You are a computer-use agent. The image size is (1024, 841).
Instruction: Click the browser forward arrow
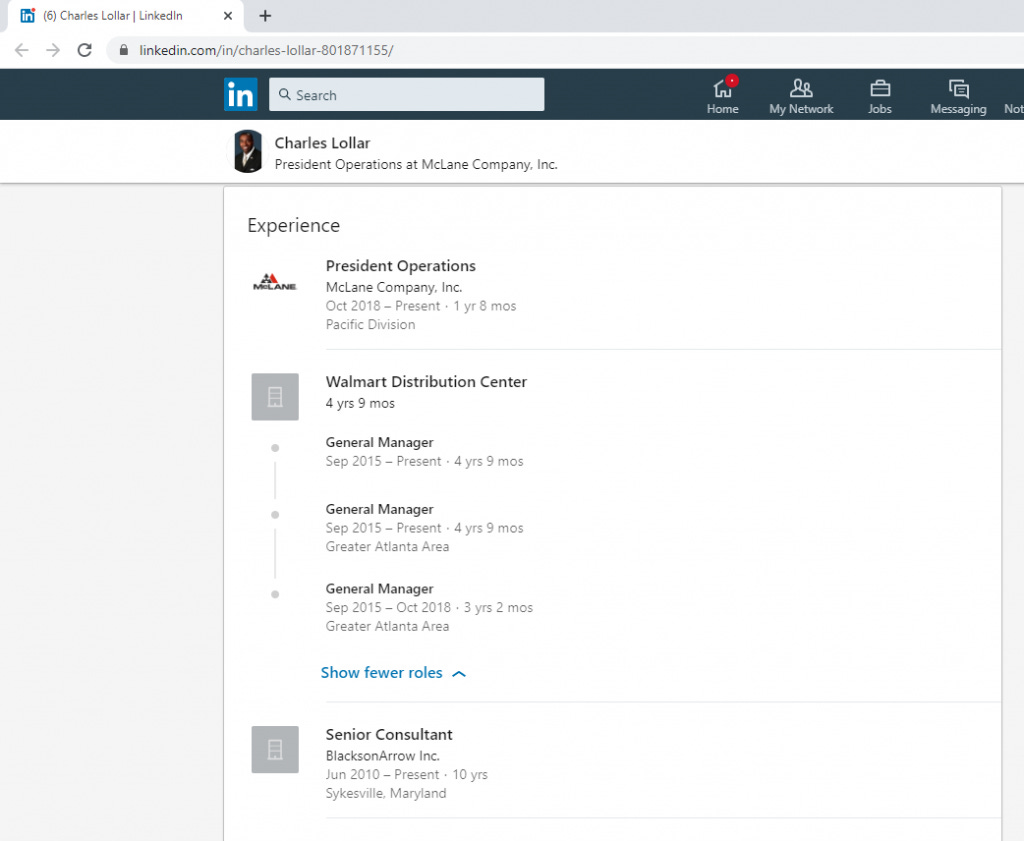[x=53, y=50]
